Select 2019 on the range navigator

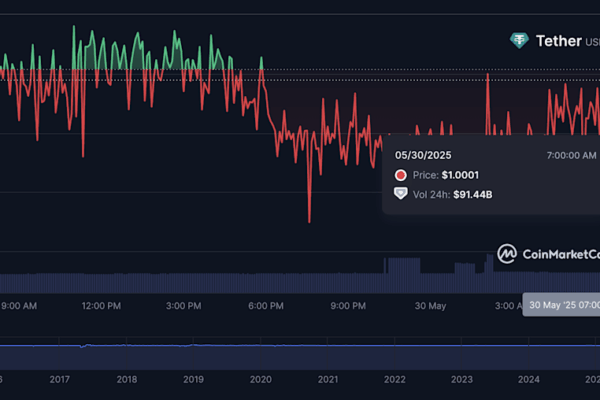click(x=193, y=379)
